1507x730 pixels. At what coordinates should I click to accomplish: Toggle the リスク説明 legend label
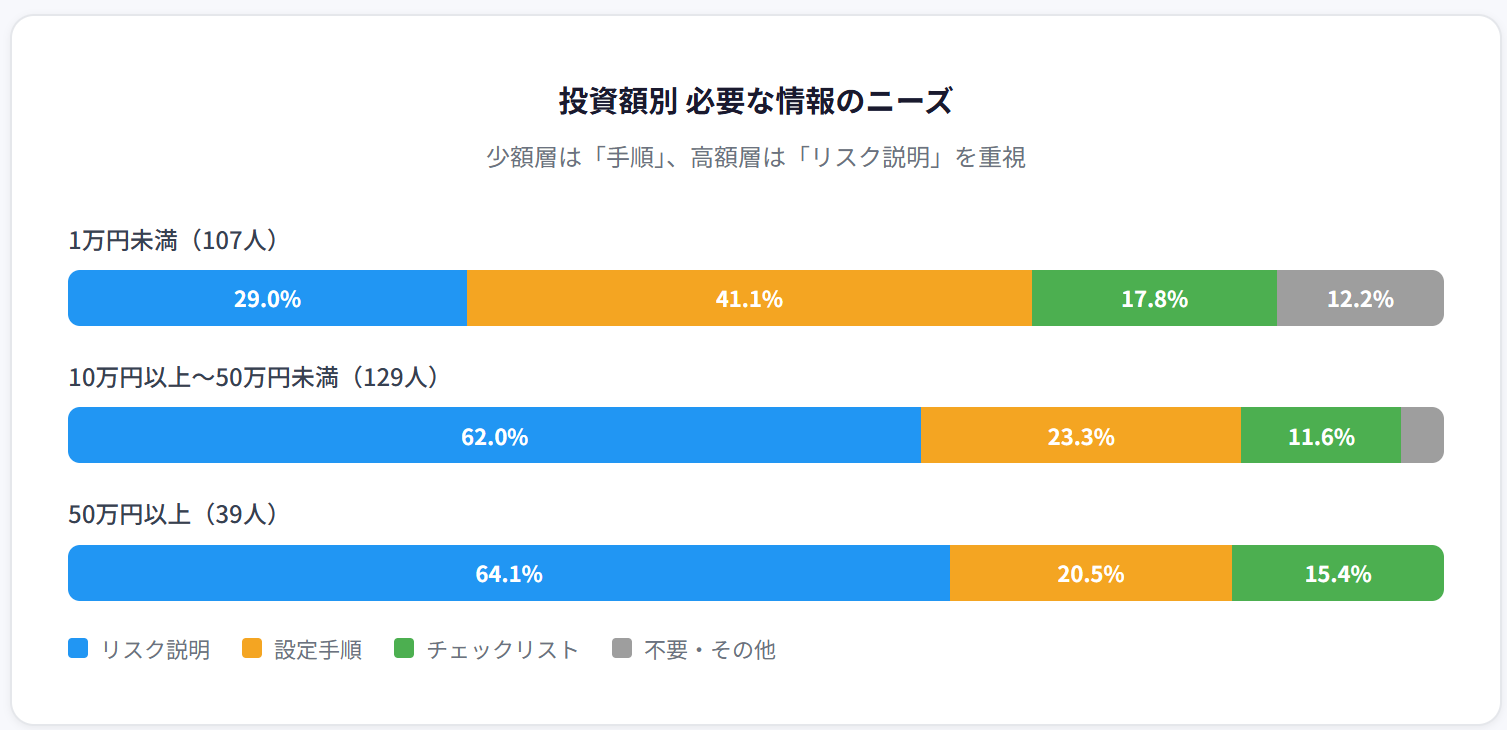pos(155,650)
